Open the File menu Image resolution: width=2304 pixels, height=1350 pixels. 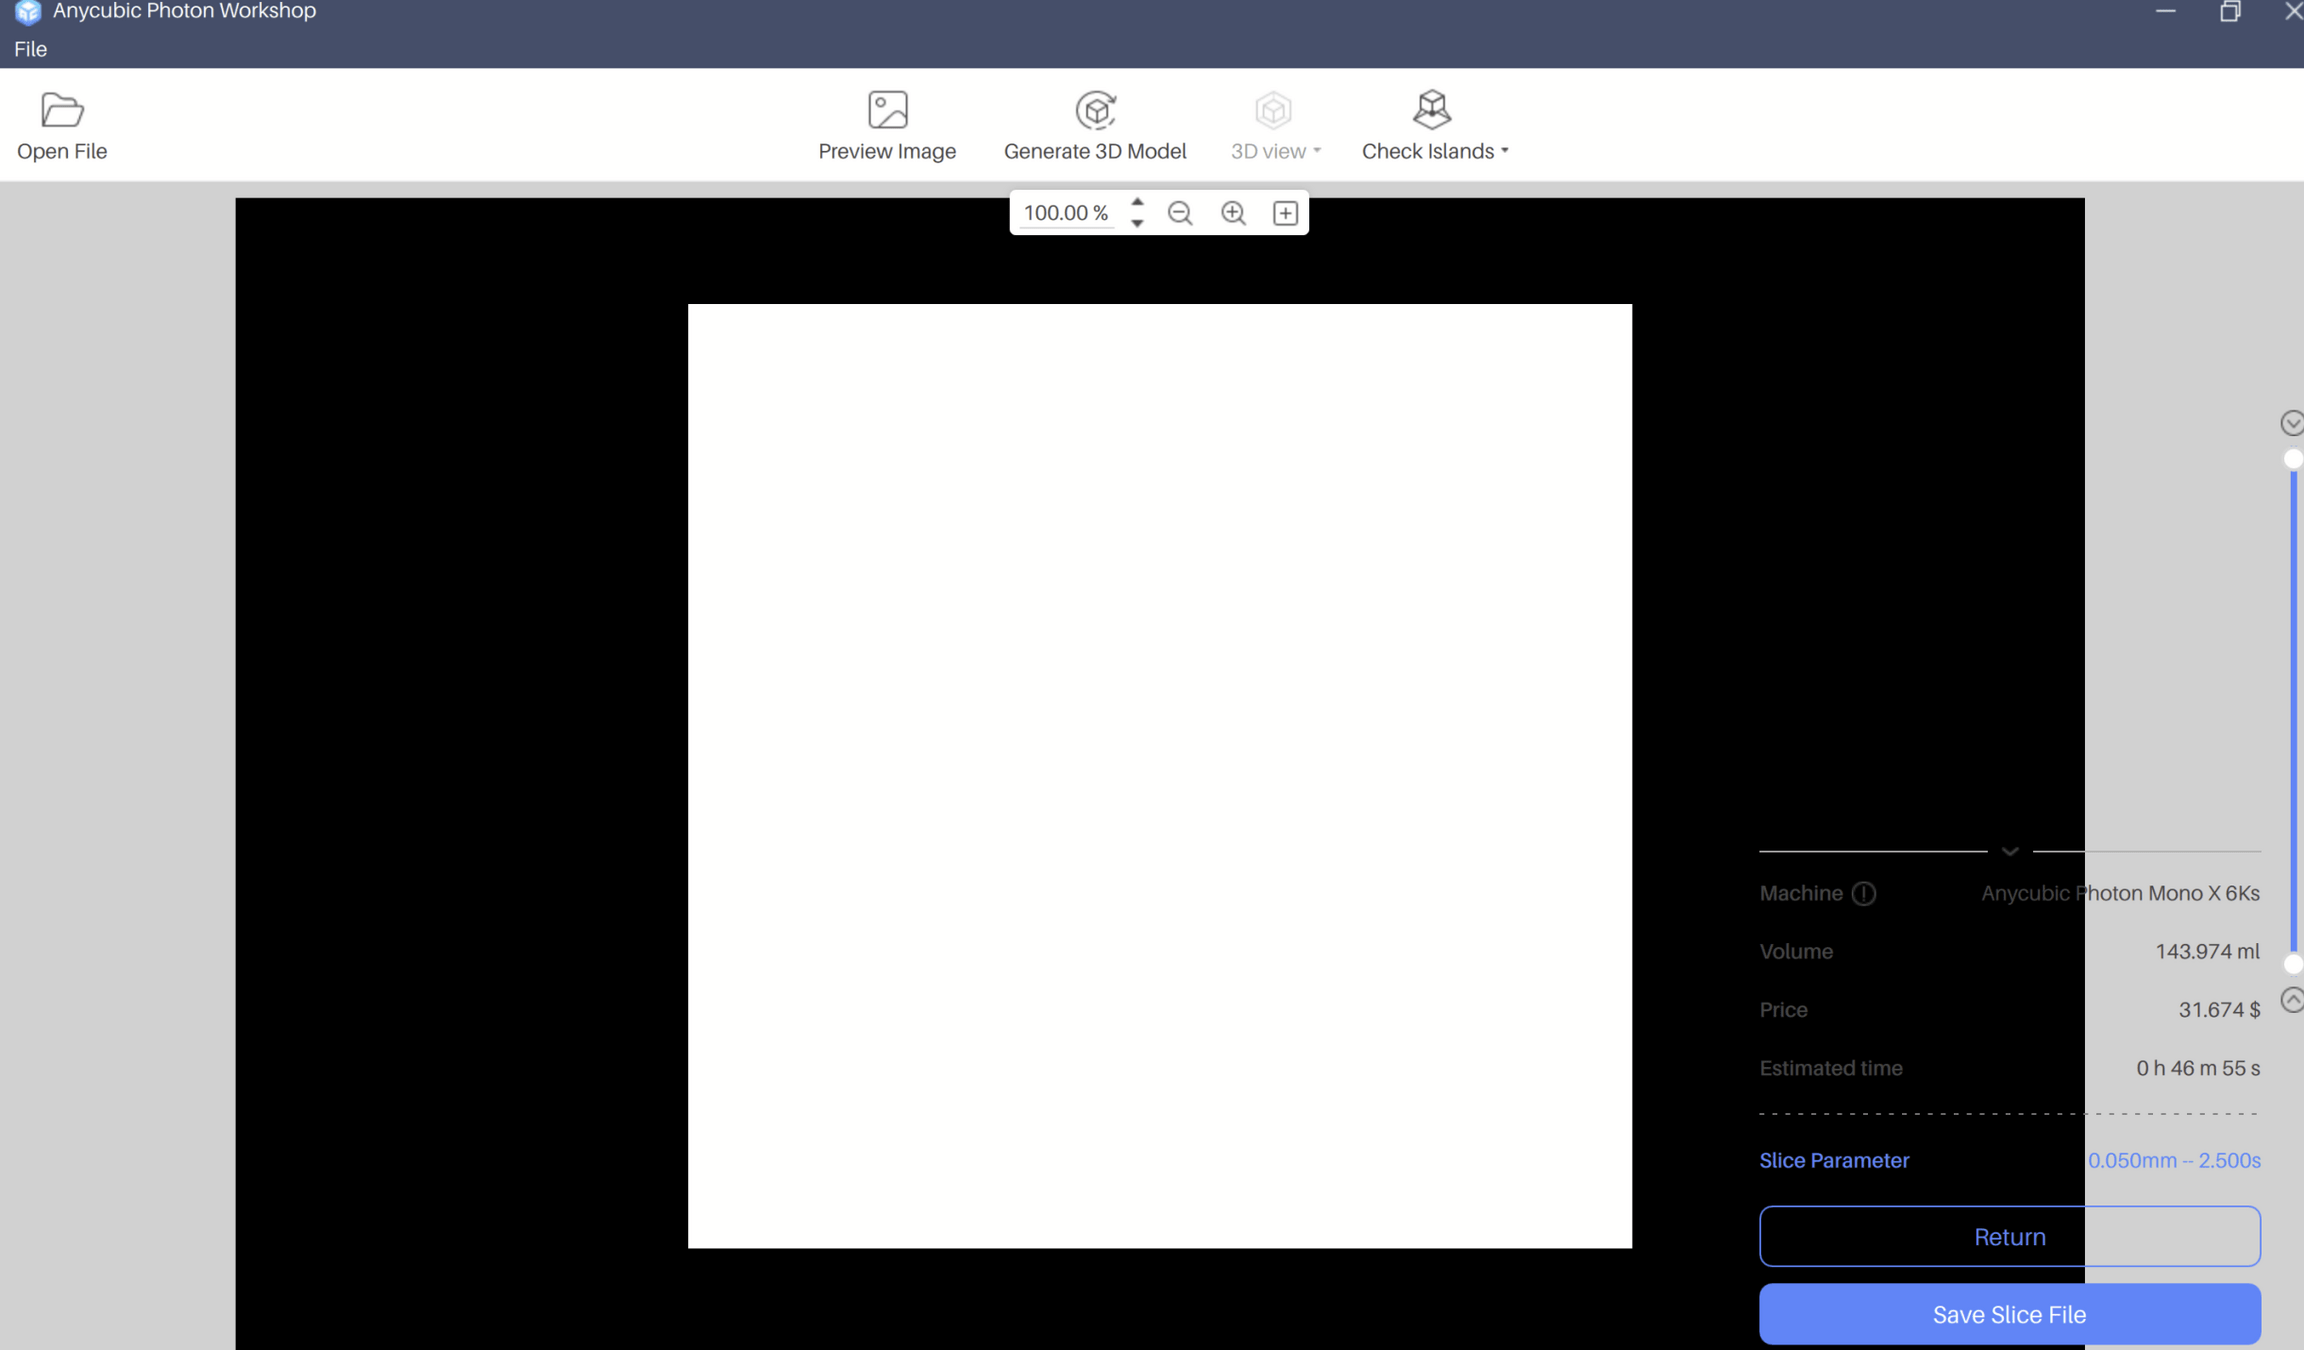pyautogui.click(x=30, y=49)
